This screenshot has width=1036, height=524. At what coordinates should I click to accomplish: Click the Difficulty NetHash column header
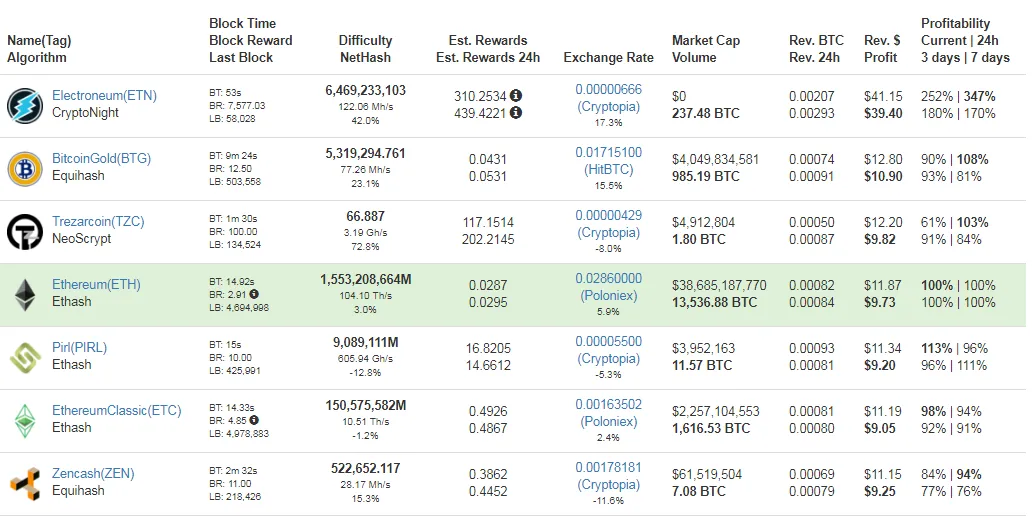[365, 49]
